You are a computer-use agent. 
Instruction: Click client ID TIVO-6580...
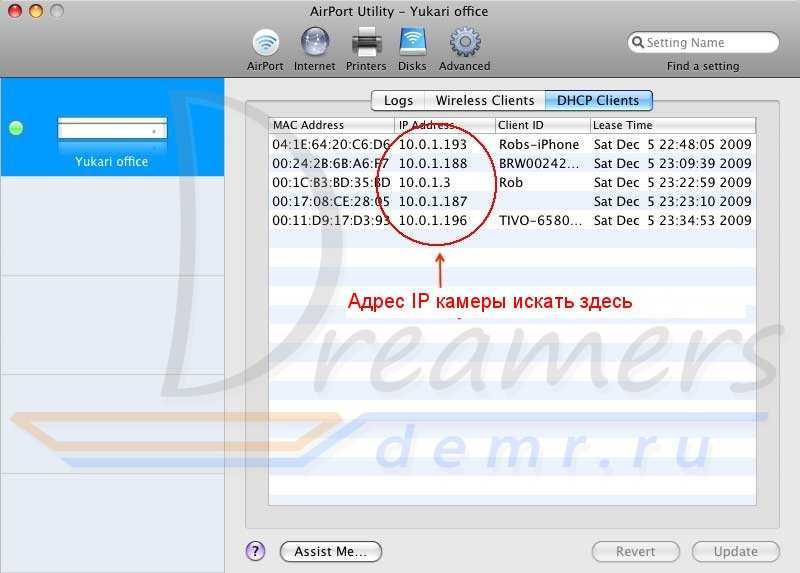[540, 220]
